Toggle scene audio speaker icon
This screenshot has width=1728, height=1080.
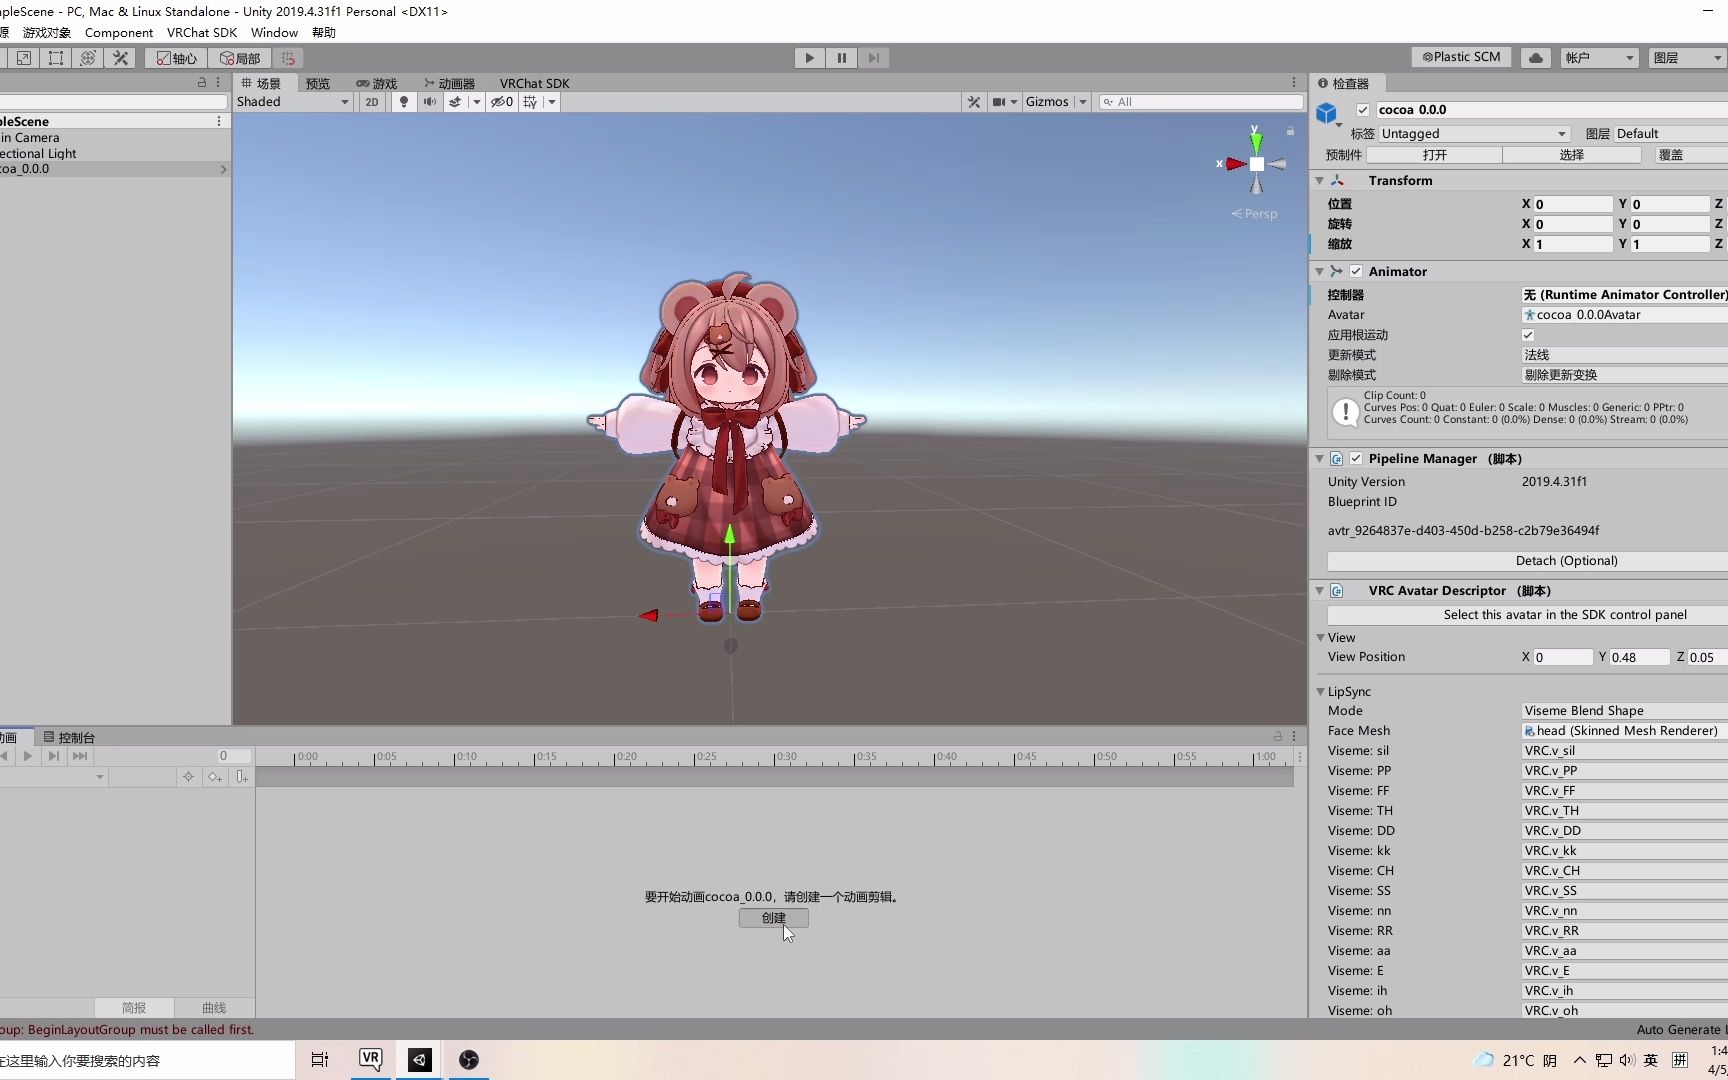[x=430, y=102]
